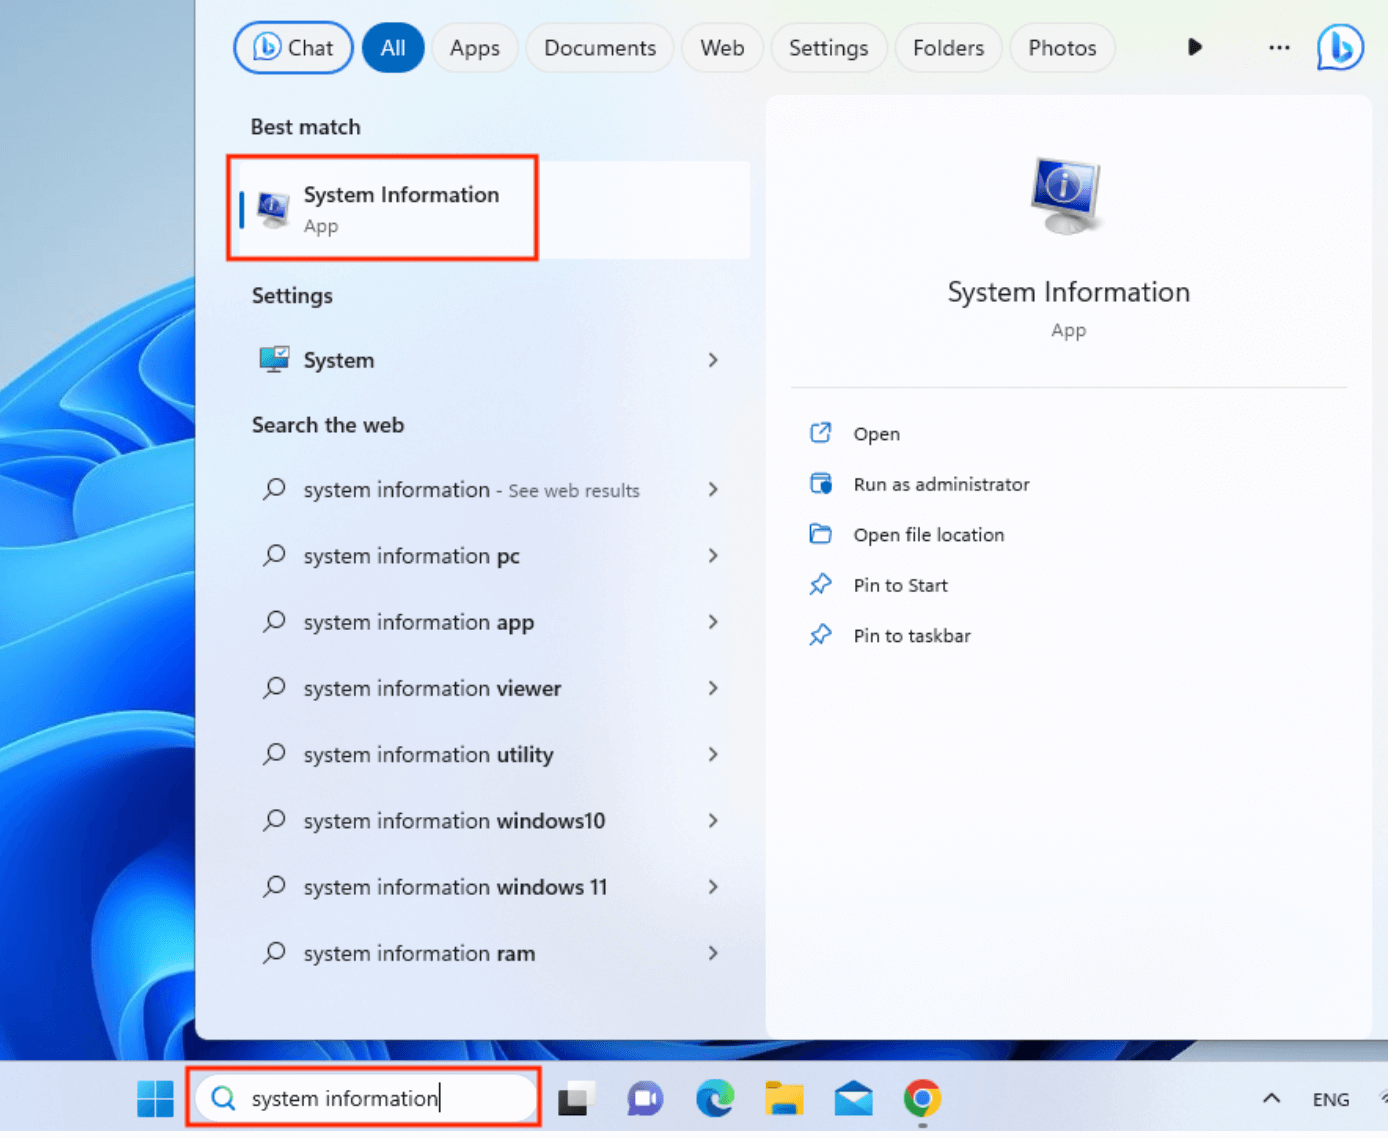This screenshot has width=1388, height=1138.
Task: Launch Google Chrome from taskbar
Action: [x=922, y=1098]
